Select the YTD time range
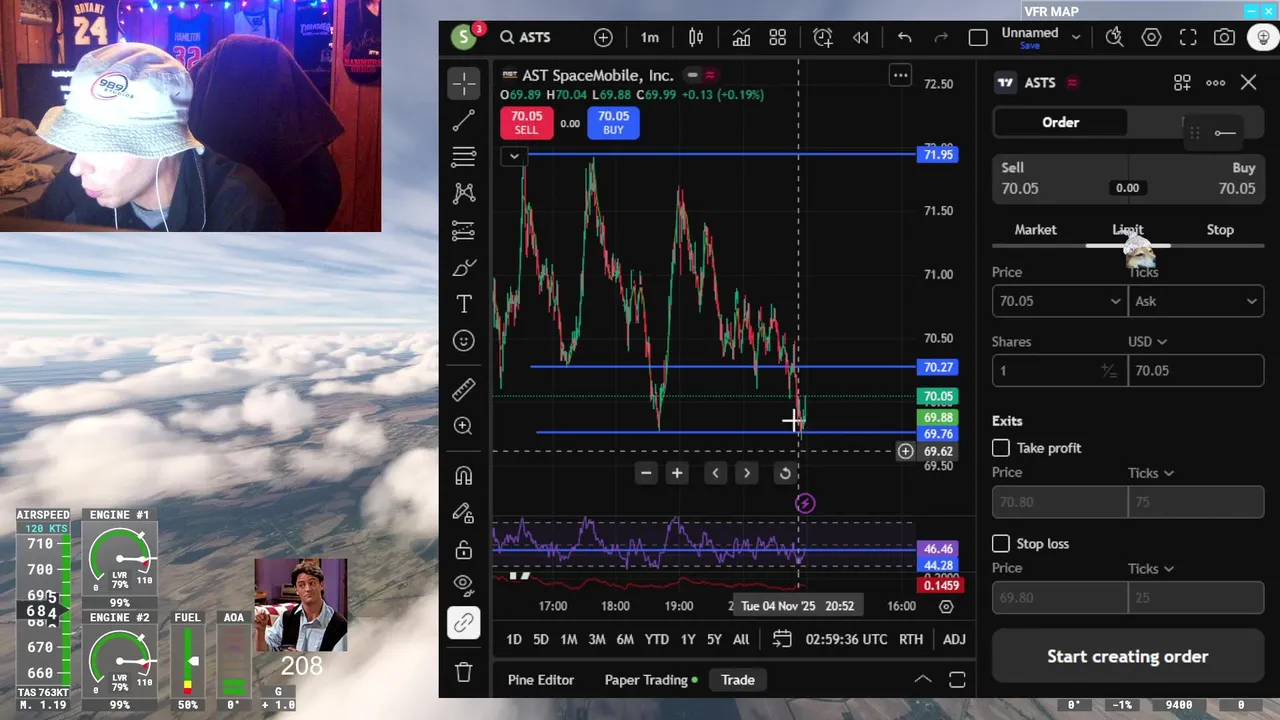Image resolution: width=1280 pixels, height=720 pixels. (656, 639)
